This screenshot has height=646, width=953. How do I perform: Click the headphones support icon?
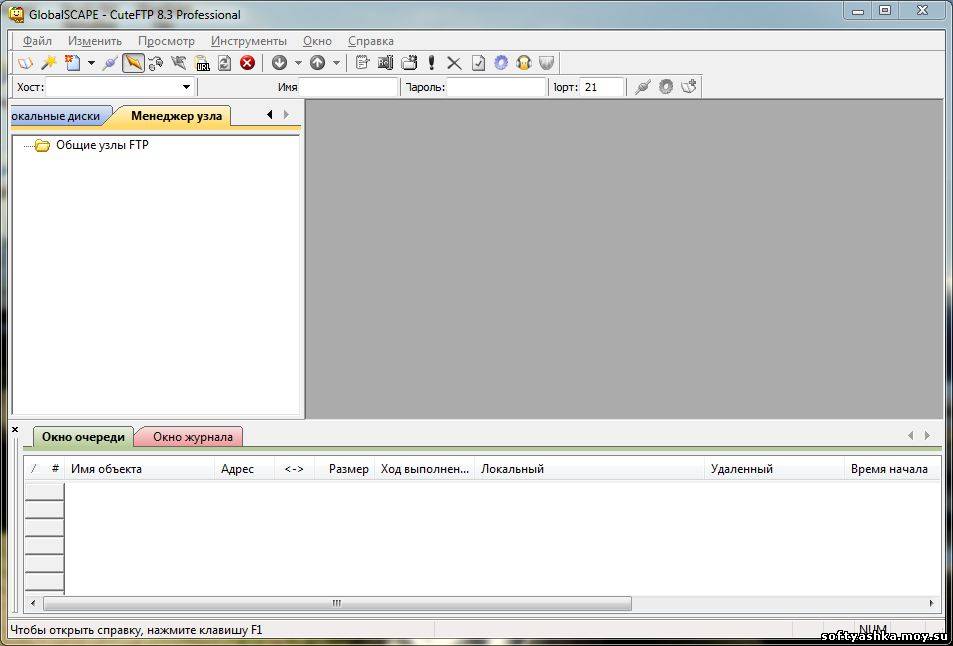[x=524, y=63]
